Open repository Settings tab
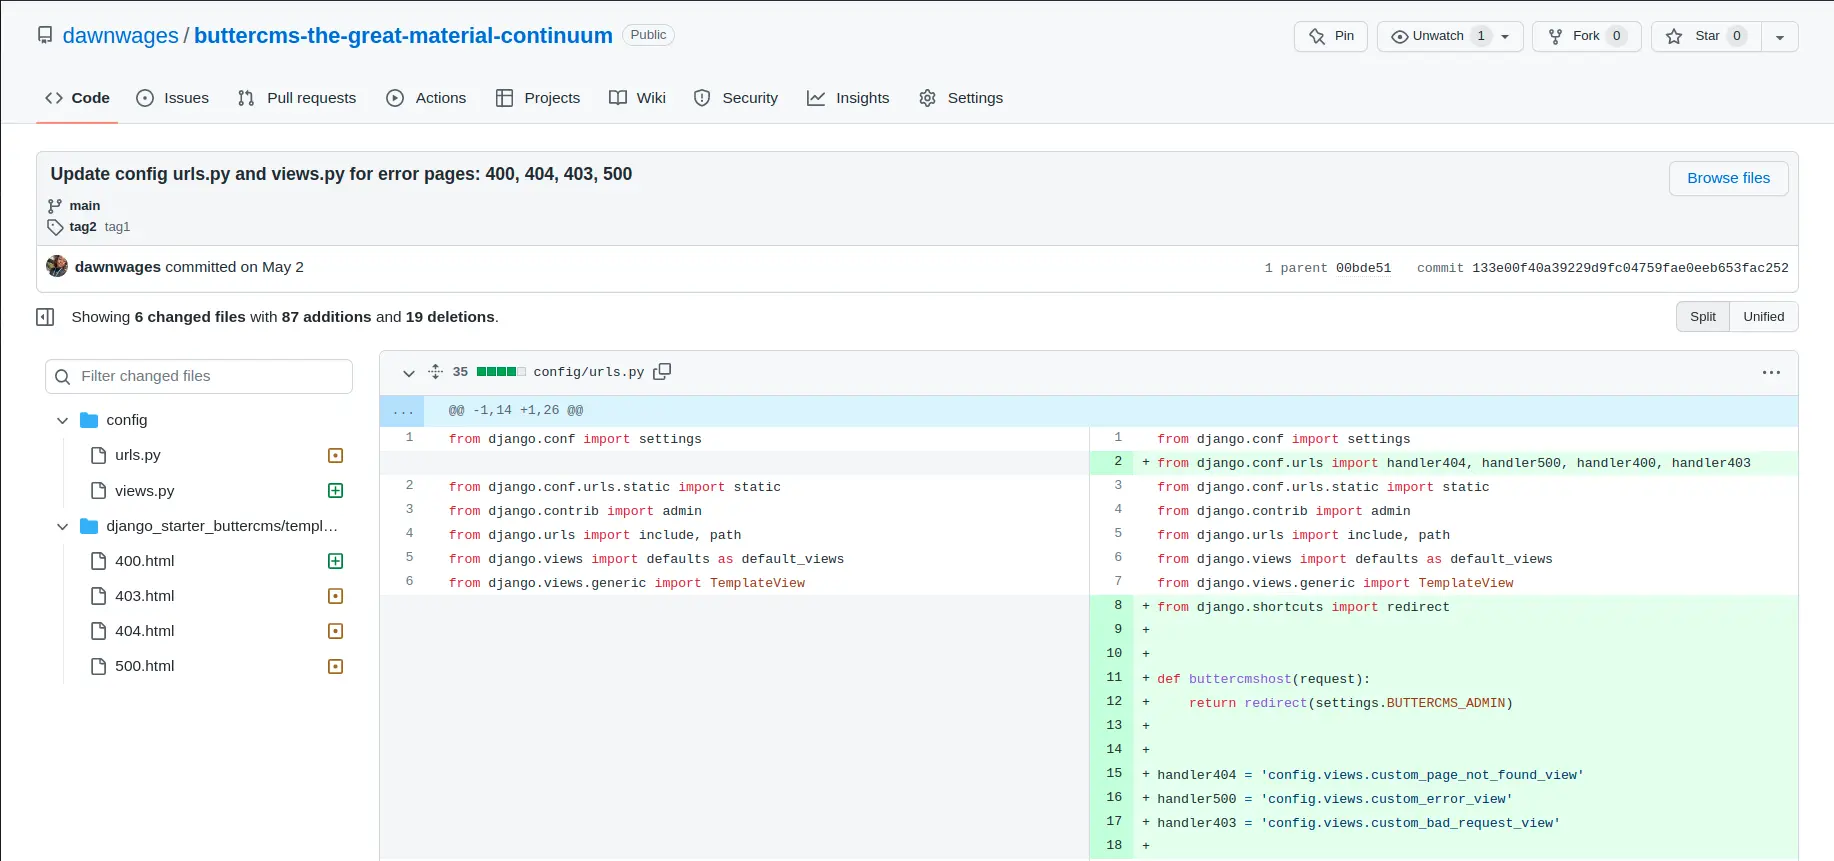This screenshot has height=861, width=1834. click(x=961, y=98)
